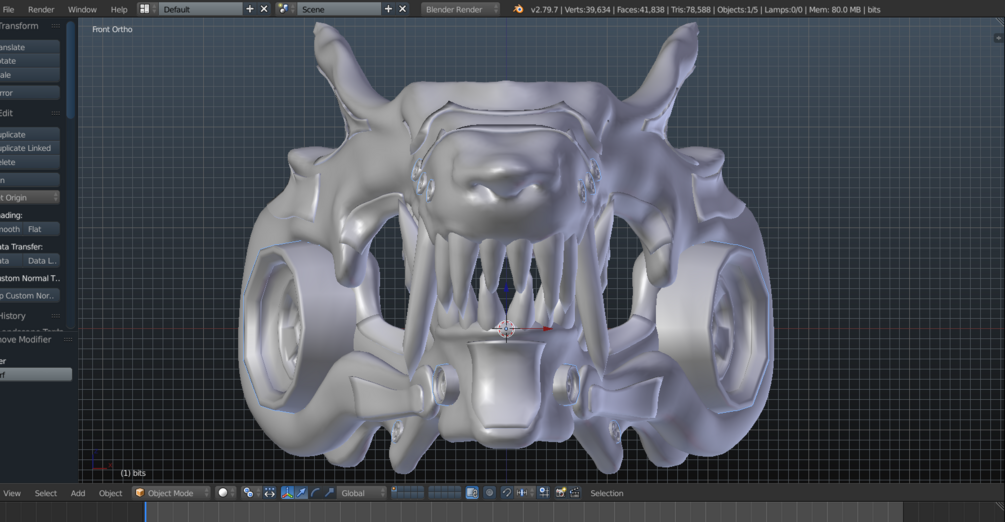Click the red X axis manipulator arrow
Image resolution: width=1005 pixels, height=522 pixels.
pos(546,328)
